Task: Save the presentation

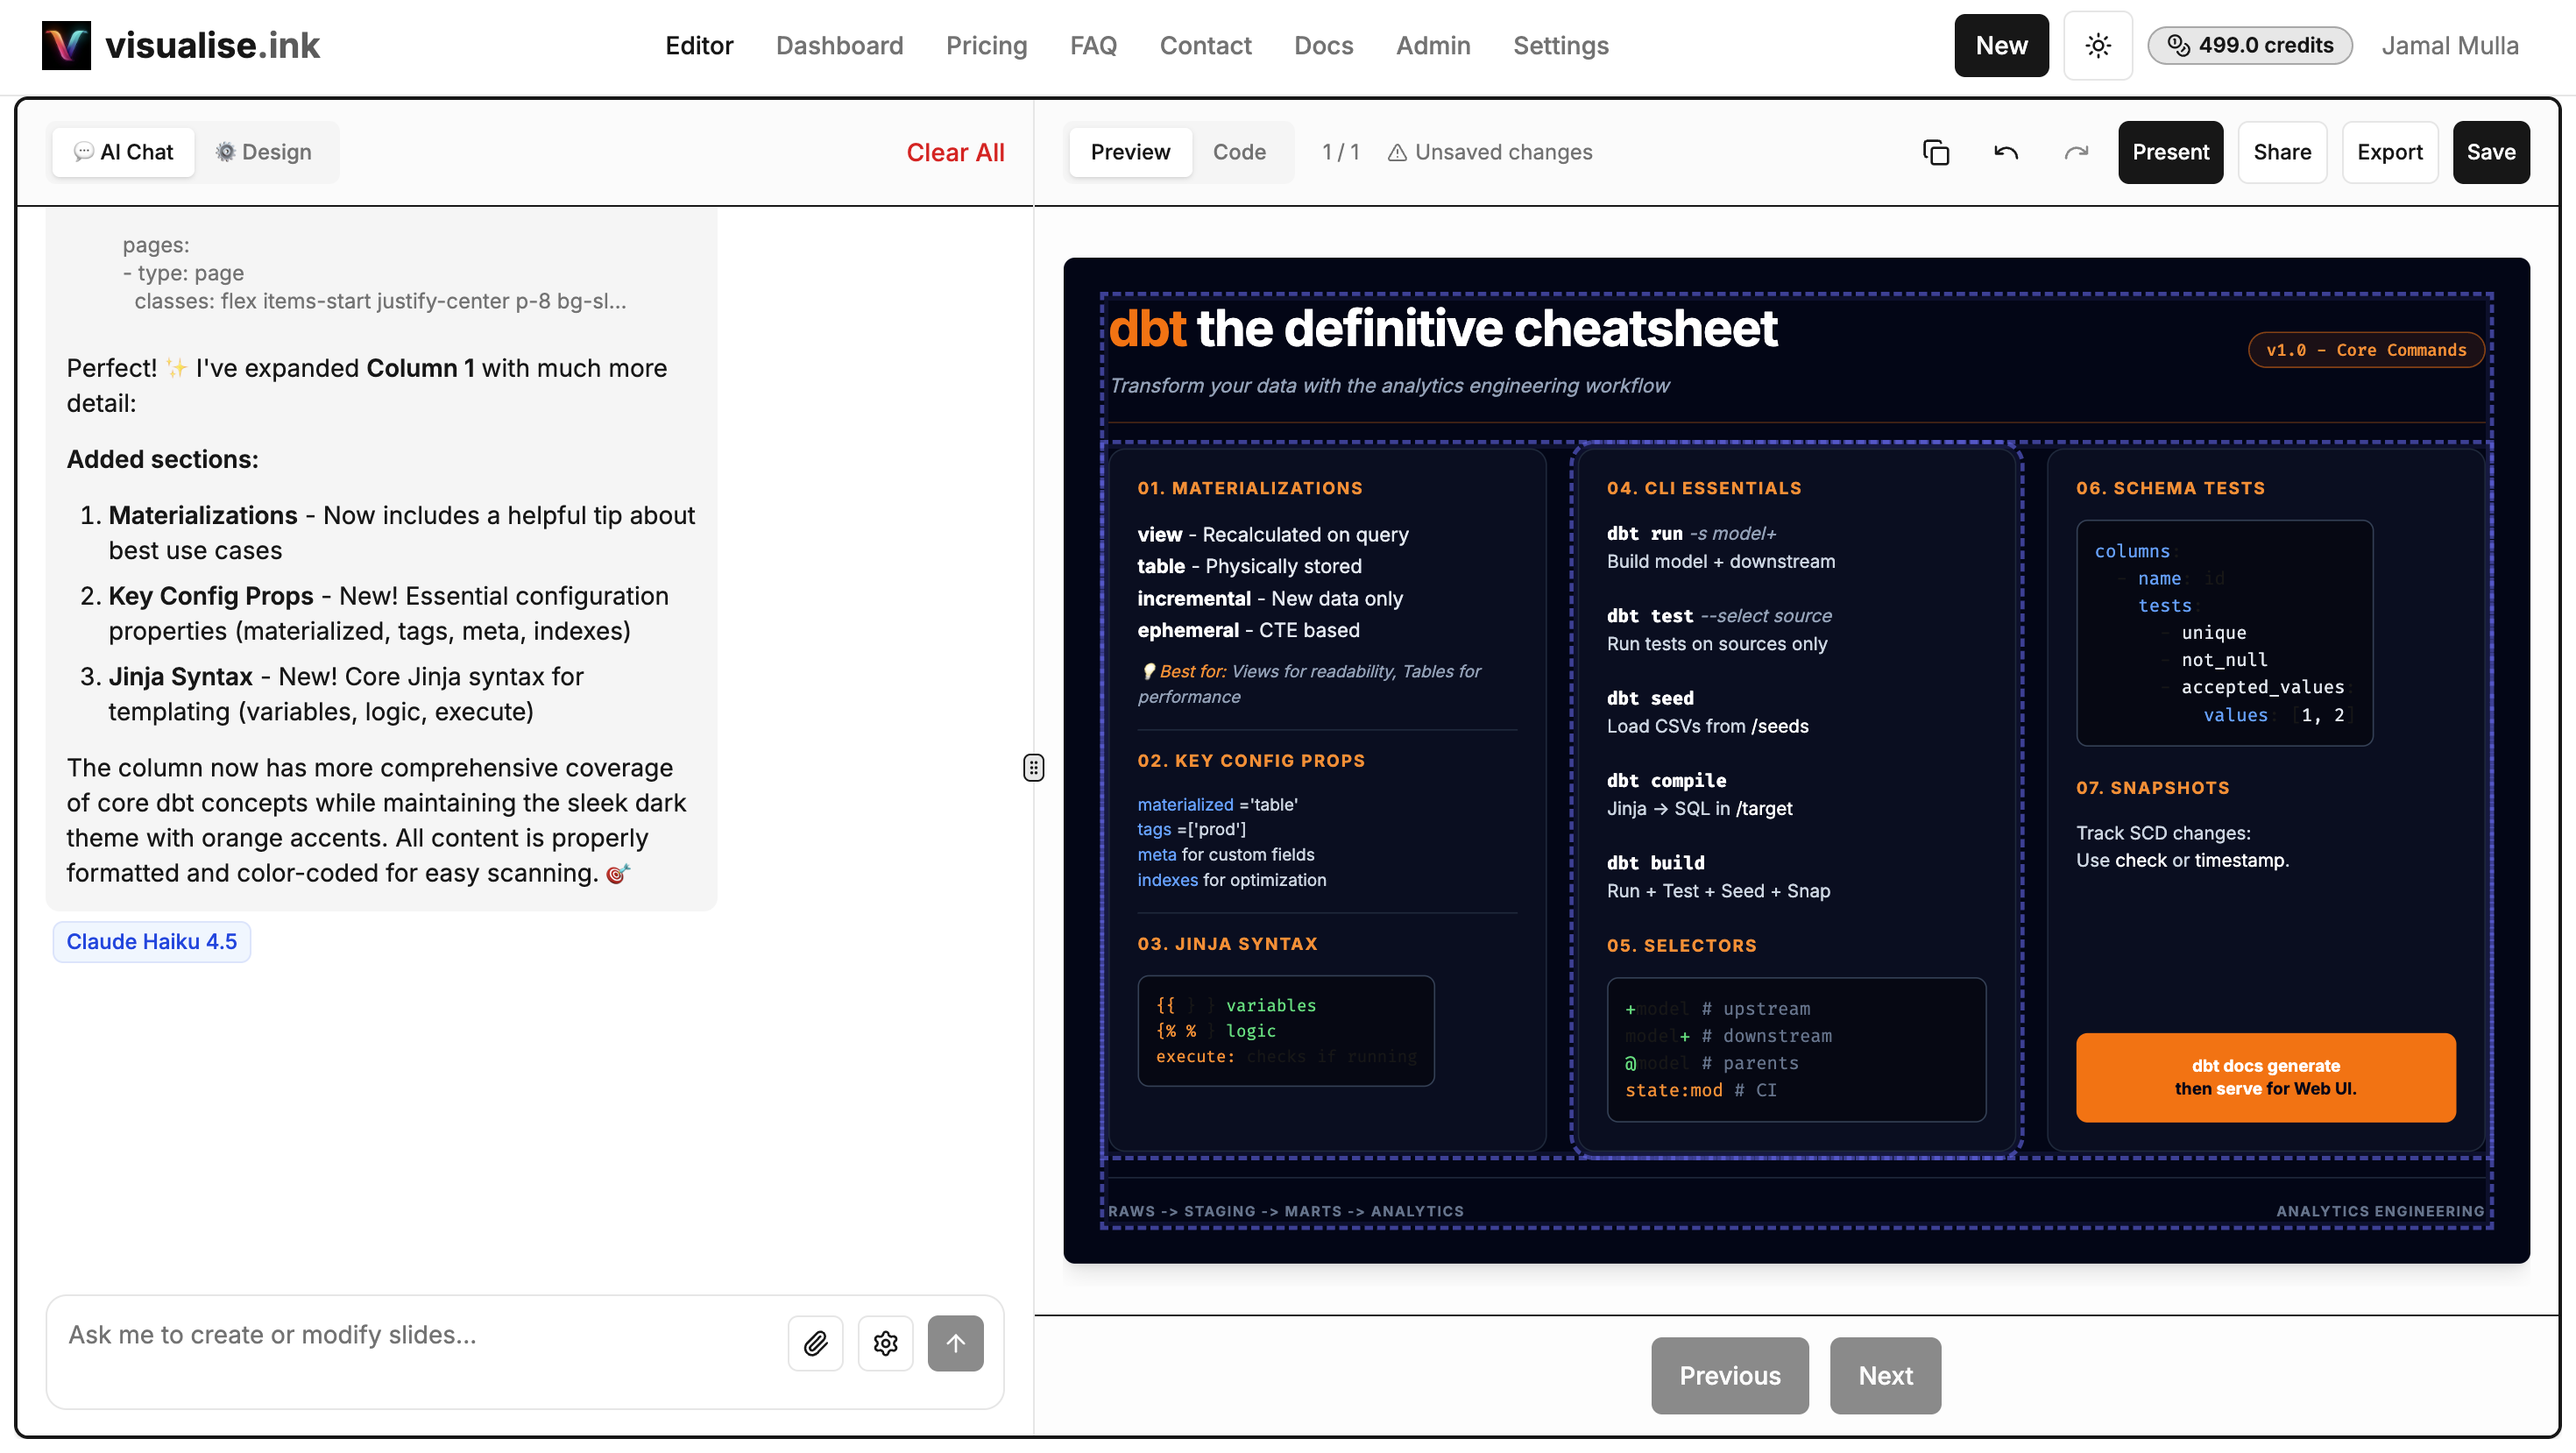Action: click(x=2491, y=152)
